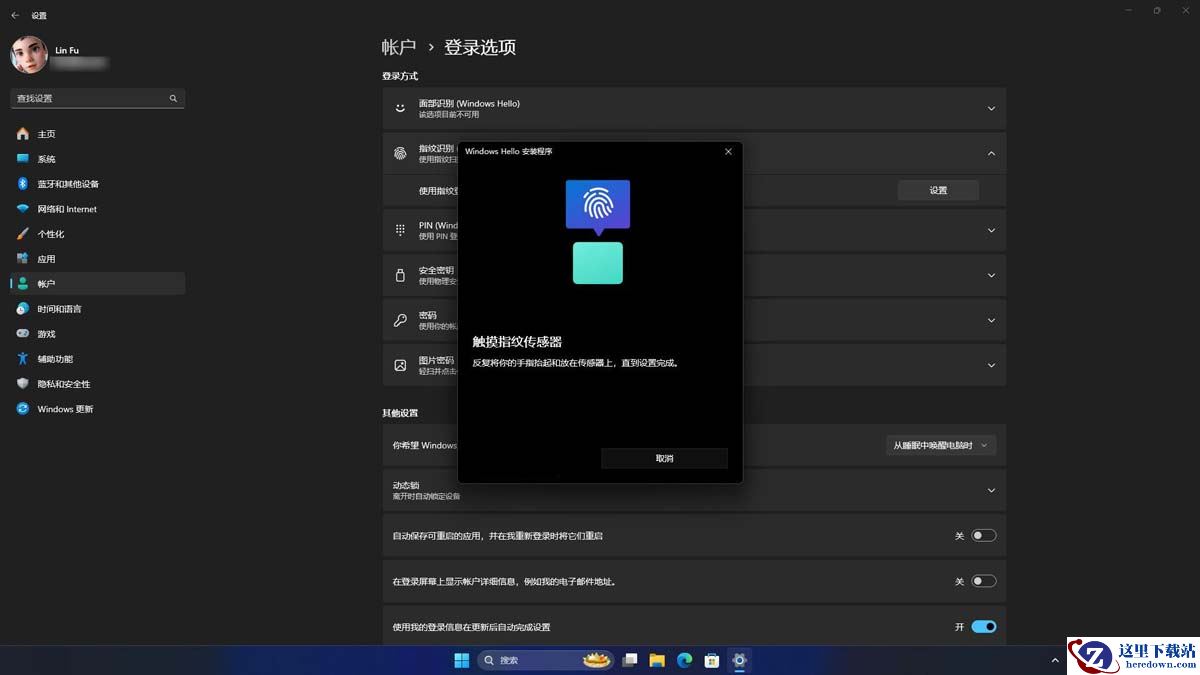Open 蓝牙和其他设备 in the sidebar
The image size is (1200, 675).
pos(98,184)
